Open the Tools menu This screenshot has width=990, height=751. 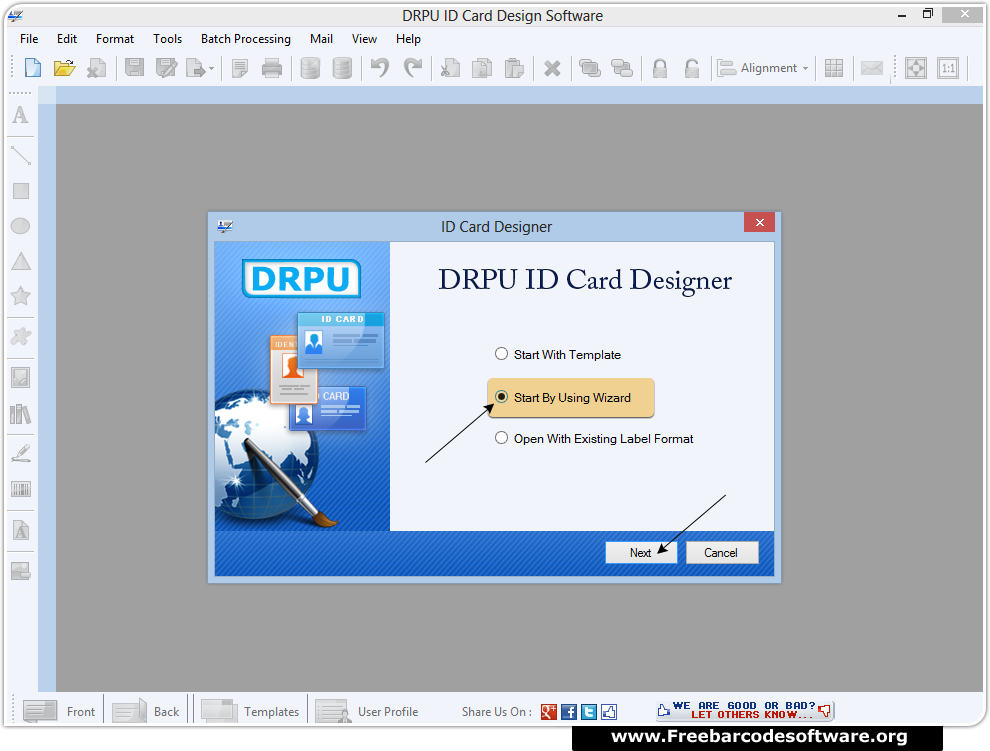pyautogui.click(x=167, y=39)
